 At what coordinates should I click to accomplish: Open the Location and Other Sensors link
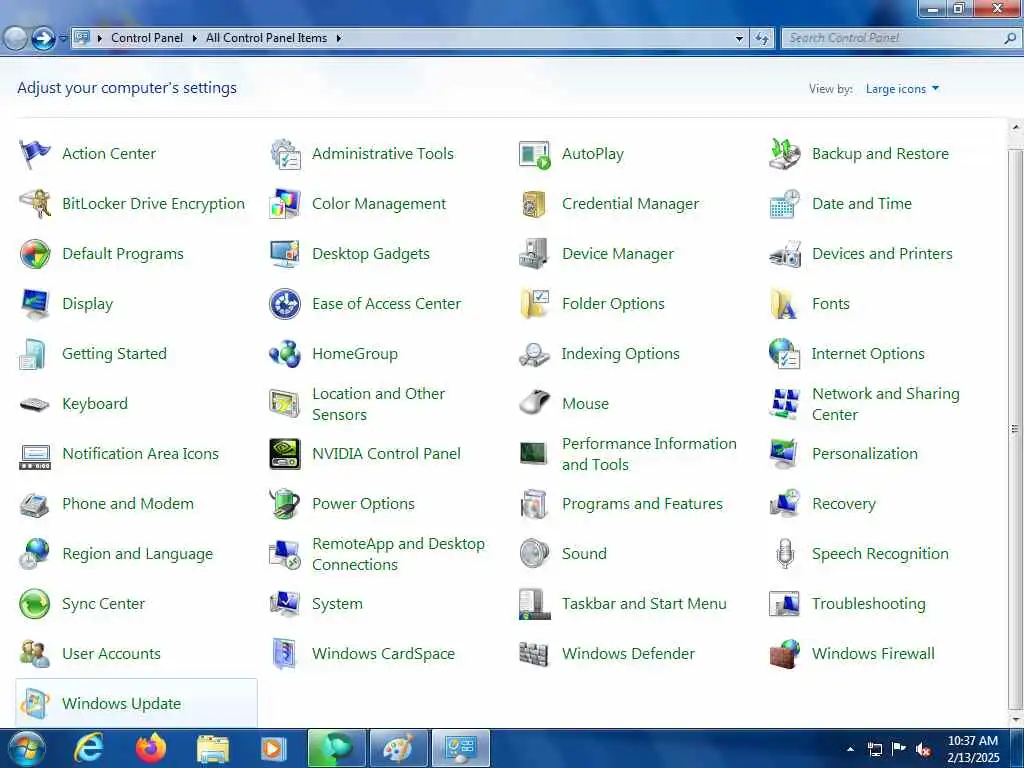tap(378, 404)
